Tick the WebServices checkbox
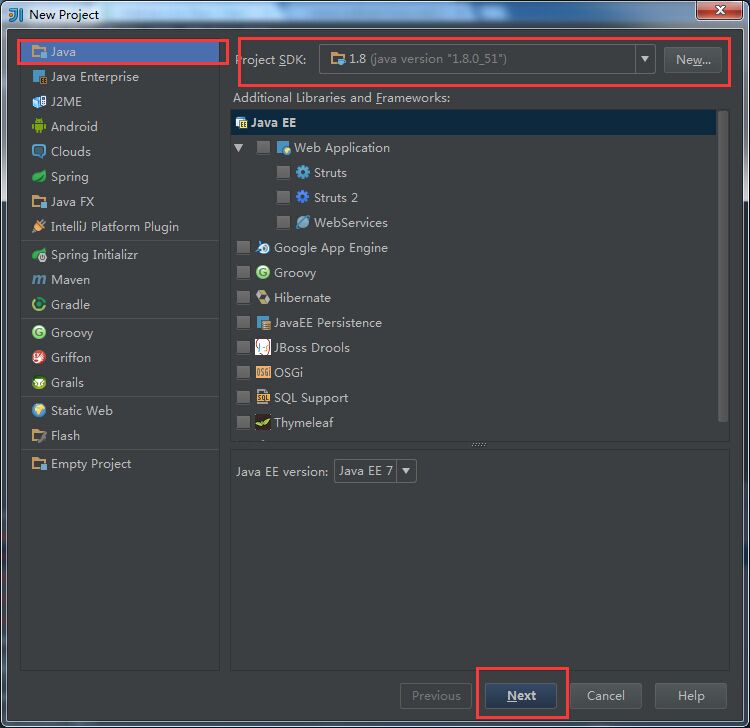This screenshot has width=750, height=728. 283,222
